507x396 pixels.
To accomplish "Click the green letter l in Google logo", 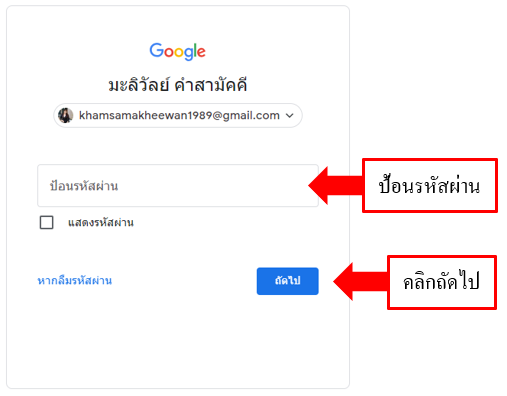I will pos(195,50).
